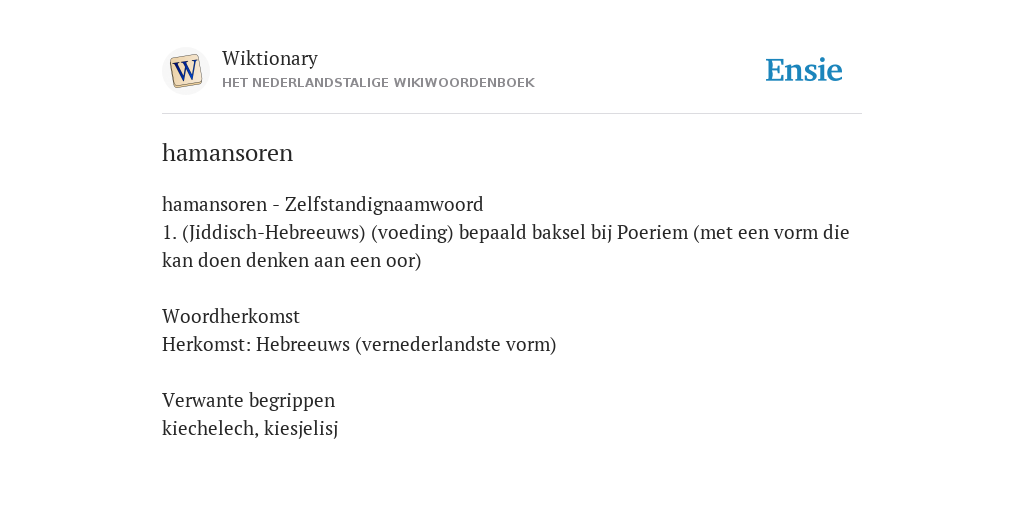Click the line hamansoren - Zelfstandignaamwoord
This screenshot has width=1024, height=512.
click(323, 204)
